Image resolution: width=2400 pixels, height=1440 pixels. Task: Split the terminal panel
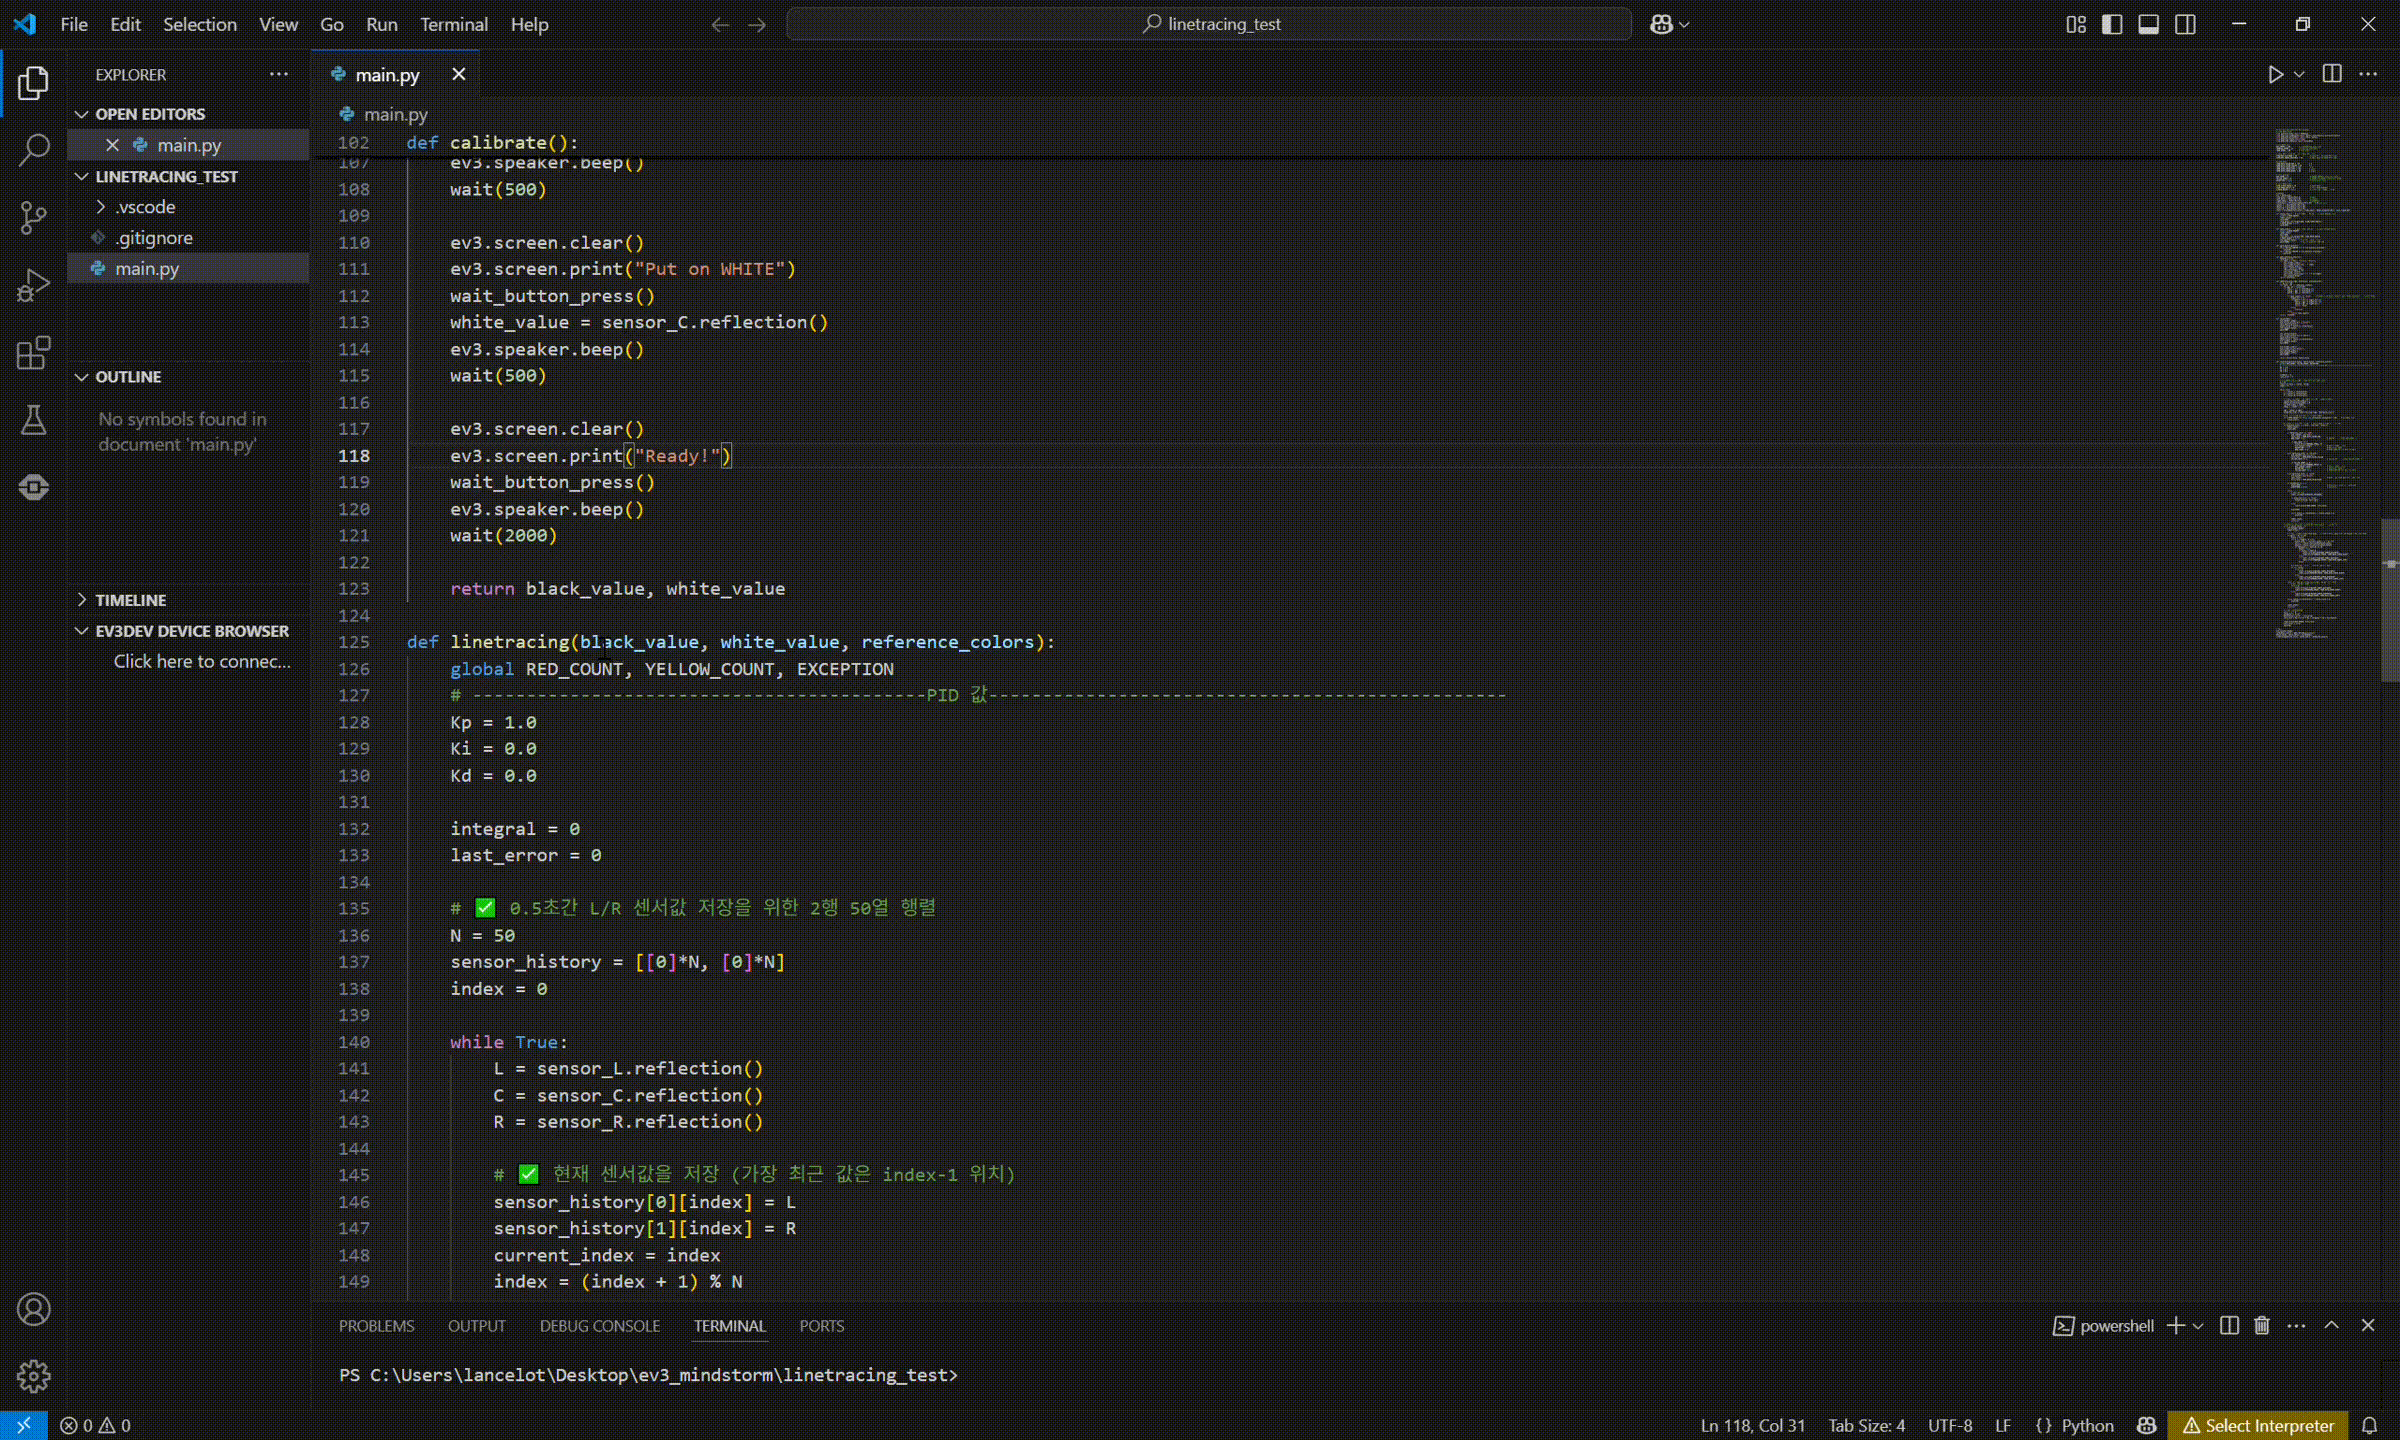click(2229, 1325)
